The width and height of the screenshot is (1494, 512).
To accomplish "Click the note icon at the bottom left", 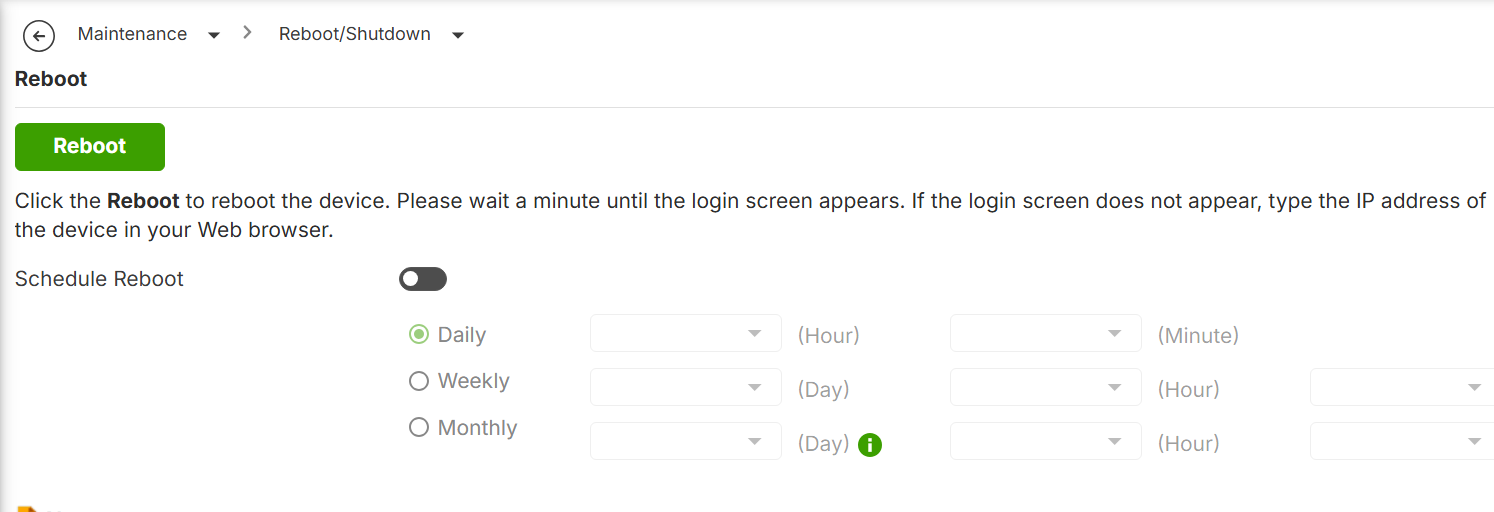I will pos(27,509).
